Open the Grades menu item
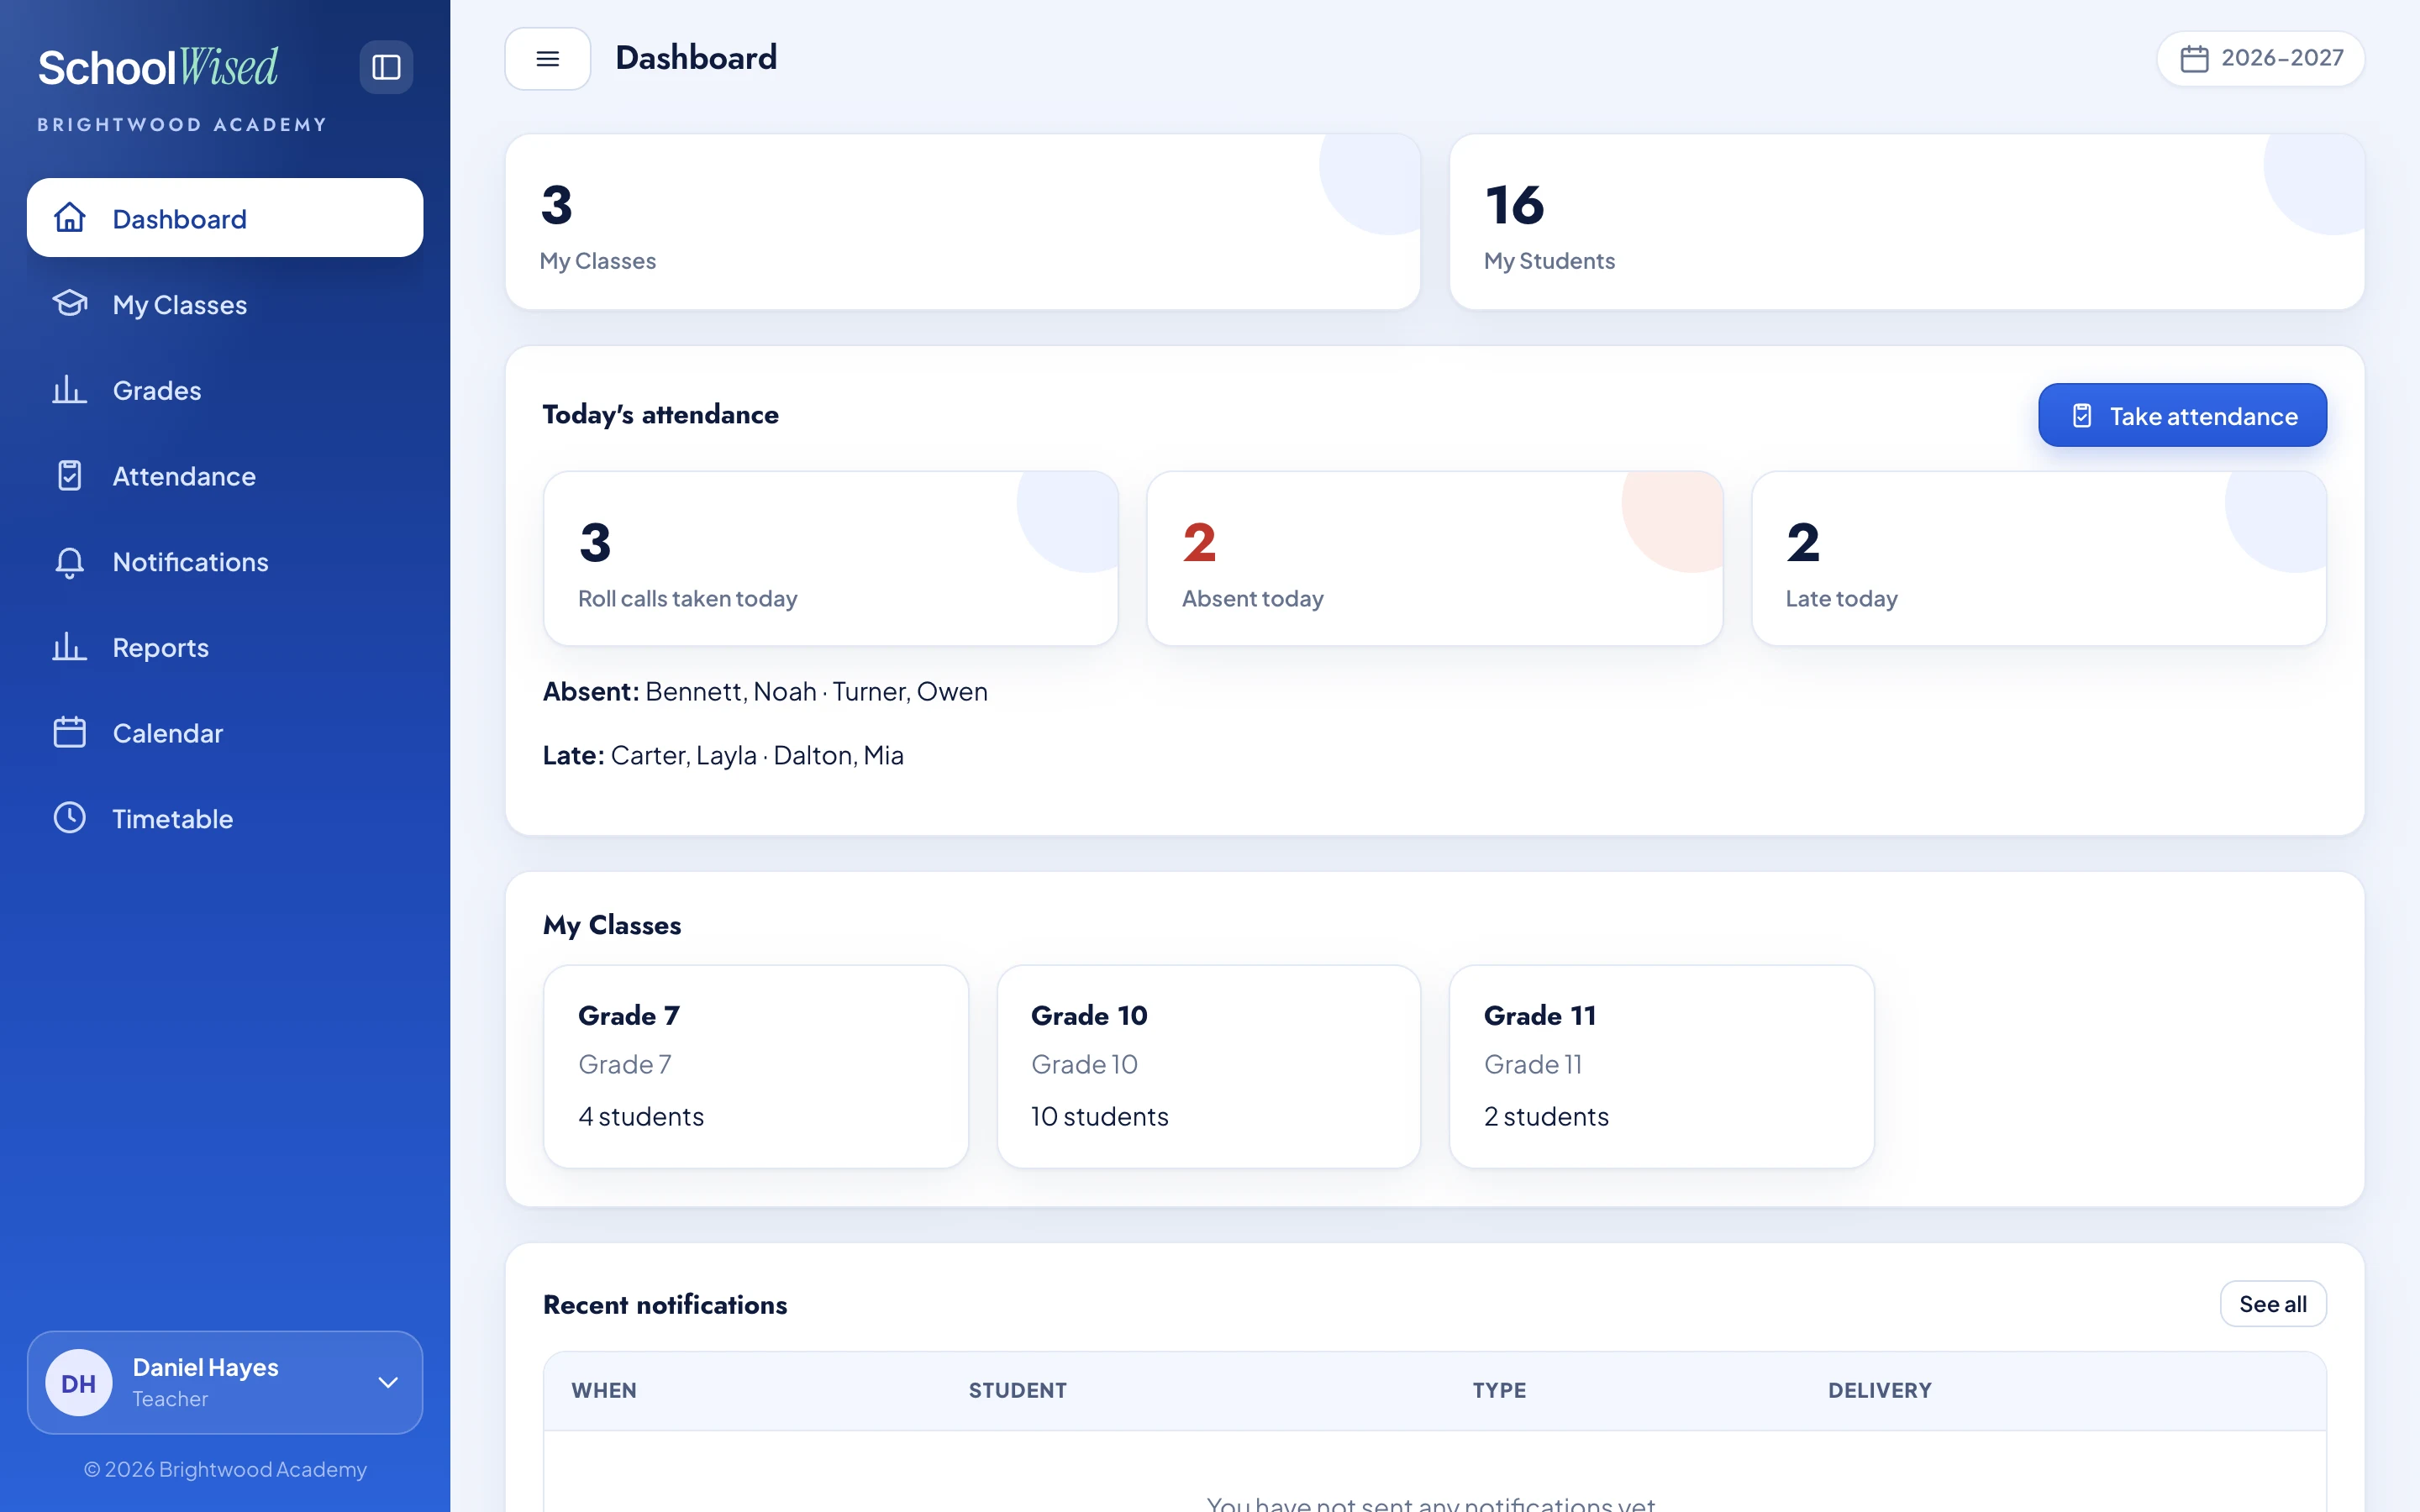 click(225, 390)
